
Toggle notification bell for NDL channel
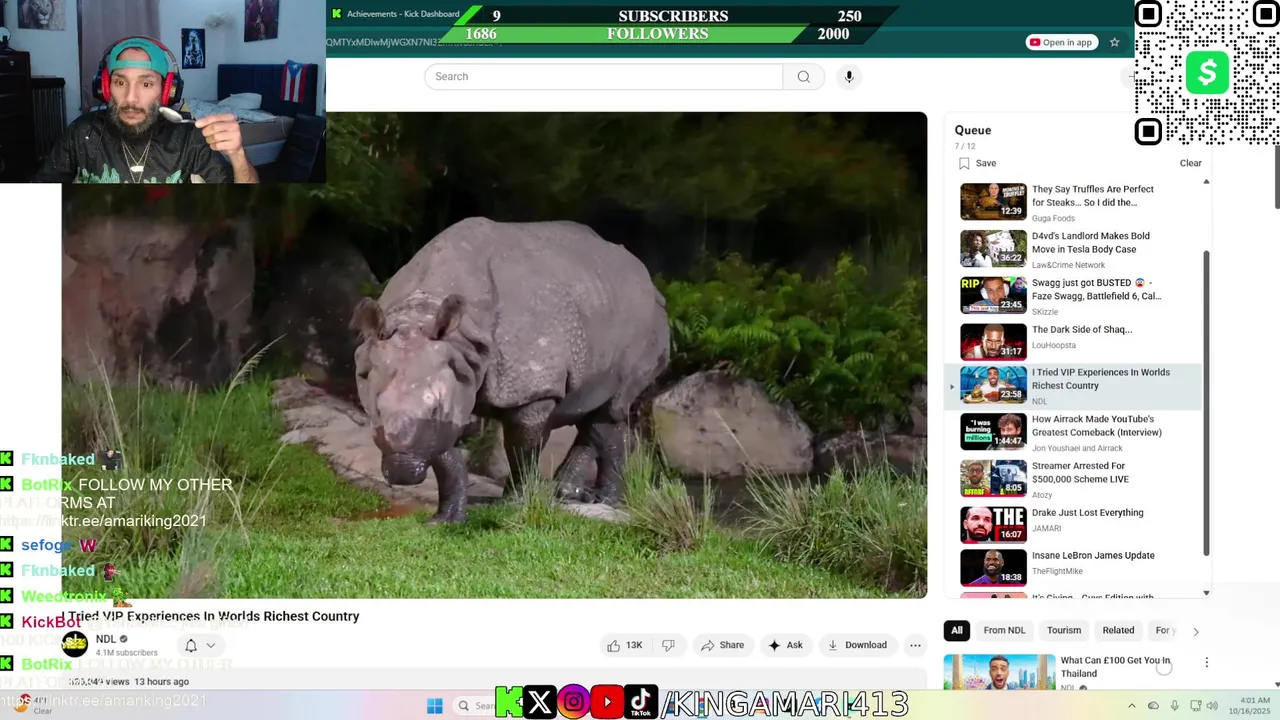point(191,645)
